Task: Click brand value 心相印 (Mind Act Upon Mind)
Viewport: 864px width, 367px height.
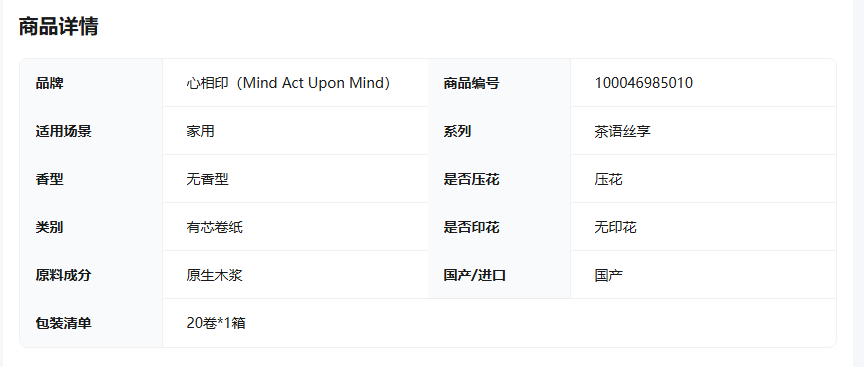Action: coord(288,83)
